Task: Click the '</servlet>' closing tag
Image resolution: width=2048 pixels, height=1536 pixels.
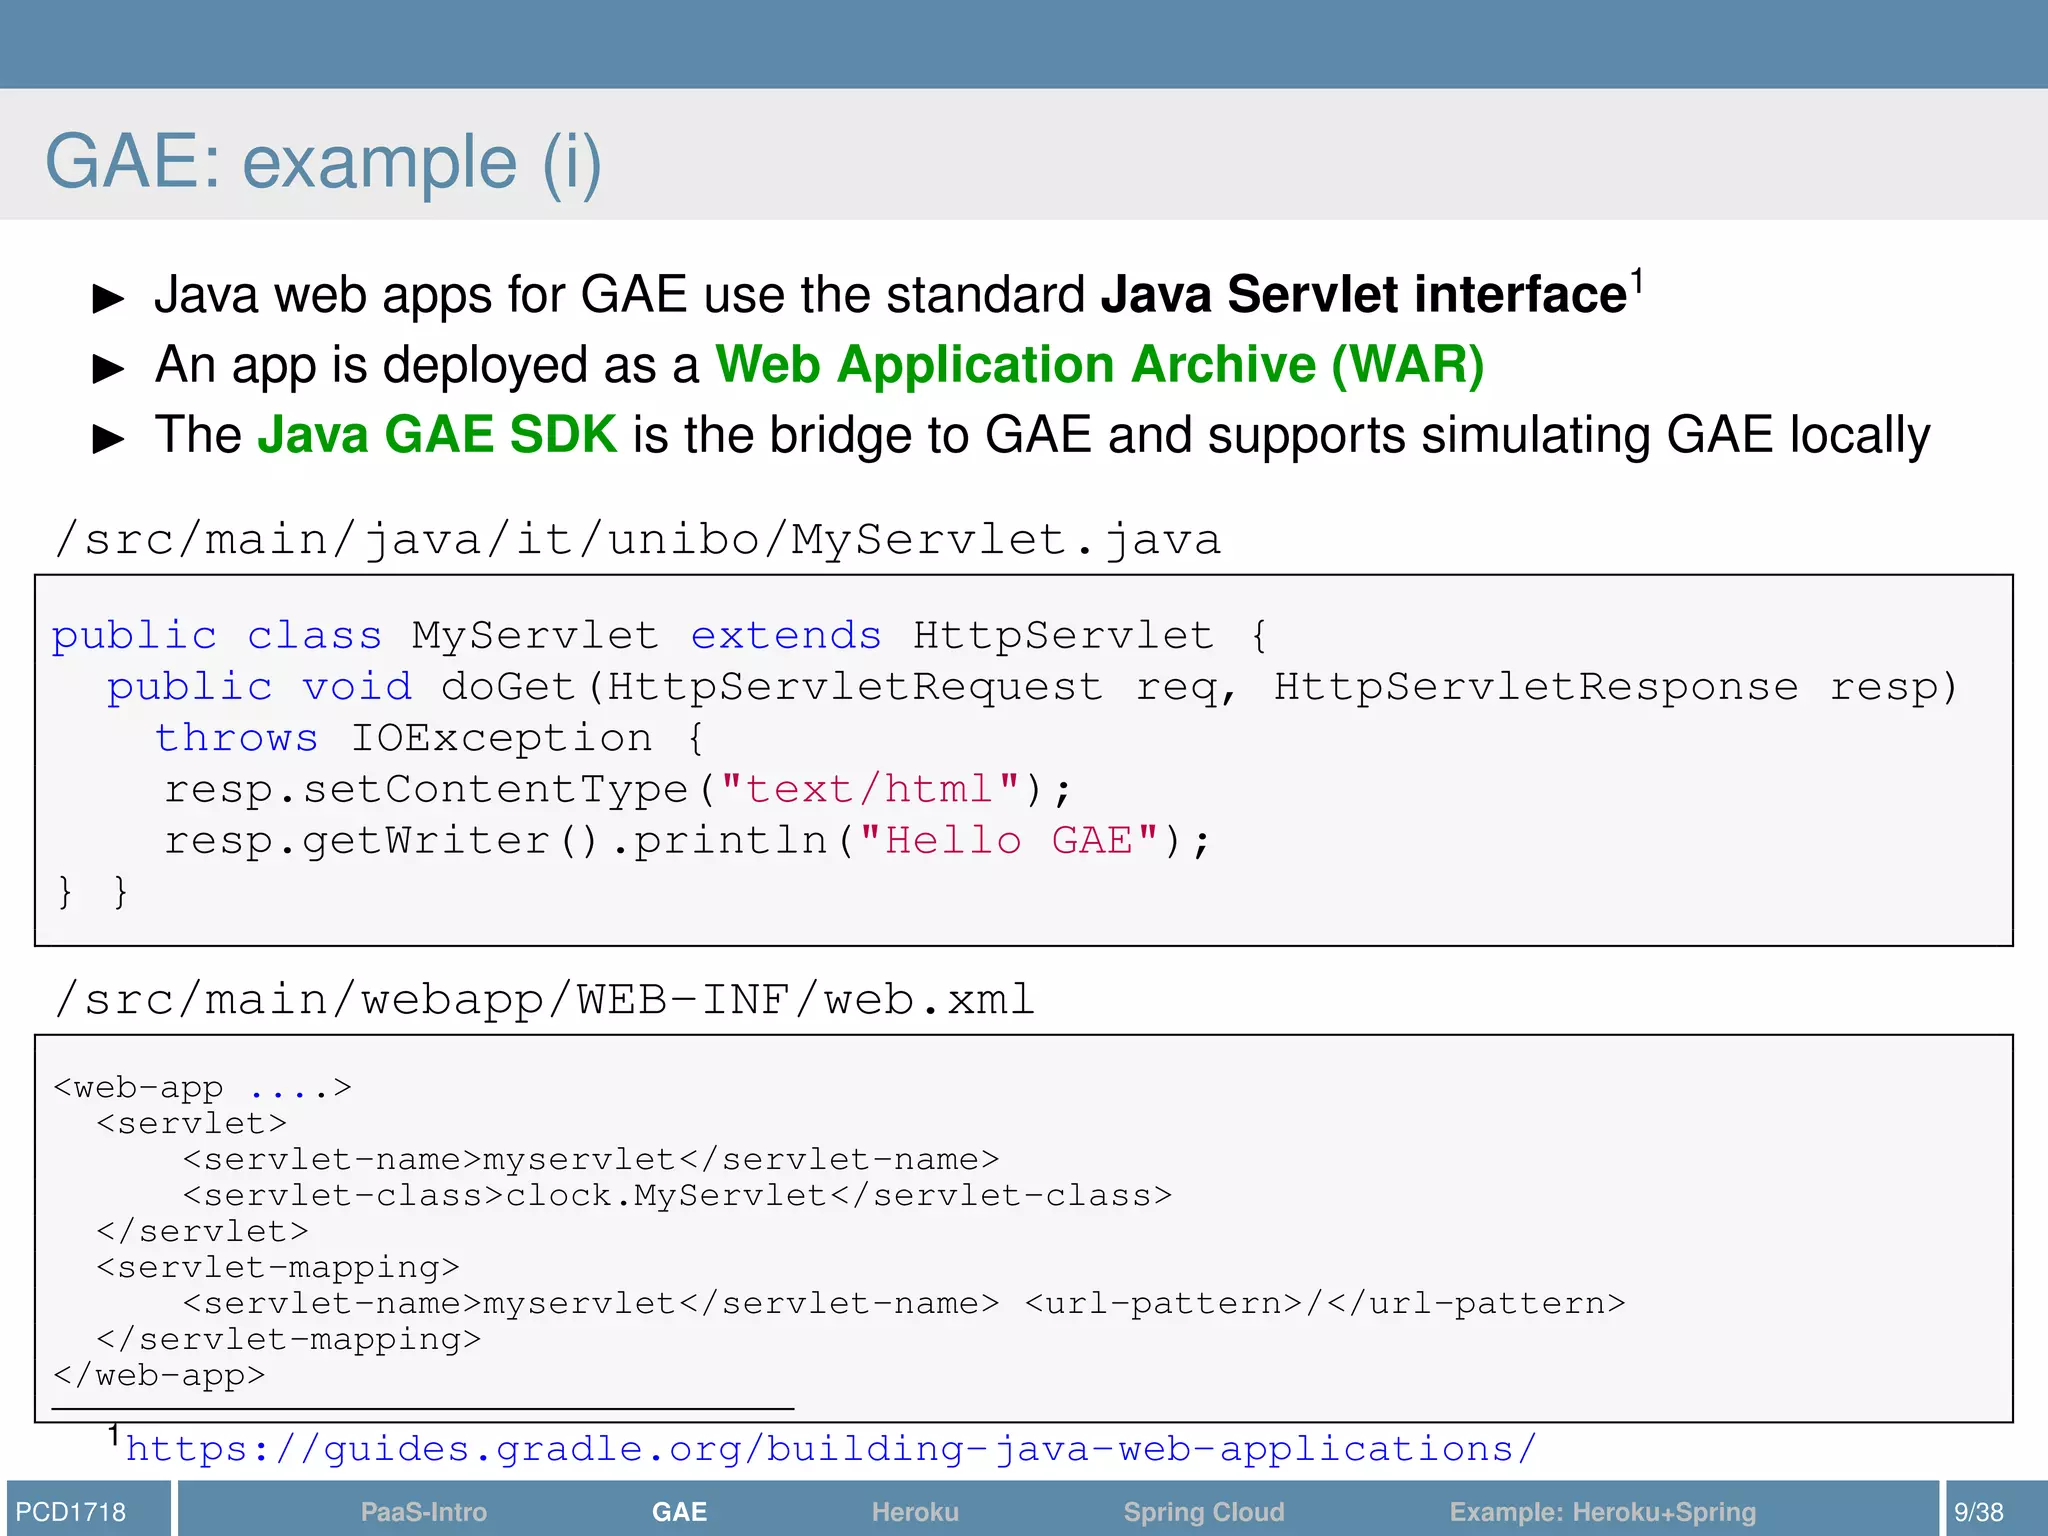Action: click(x=203, y=1232)
